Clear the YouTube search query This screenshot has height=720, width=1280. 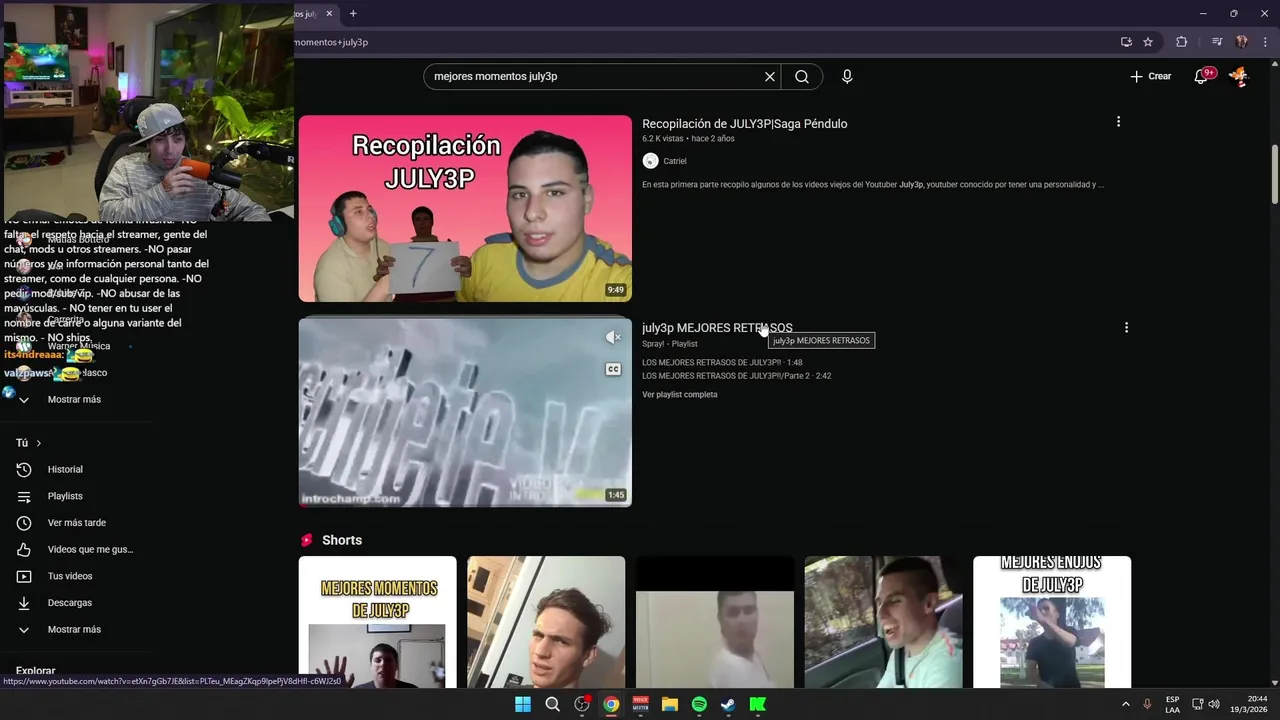tap(770, 76)
